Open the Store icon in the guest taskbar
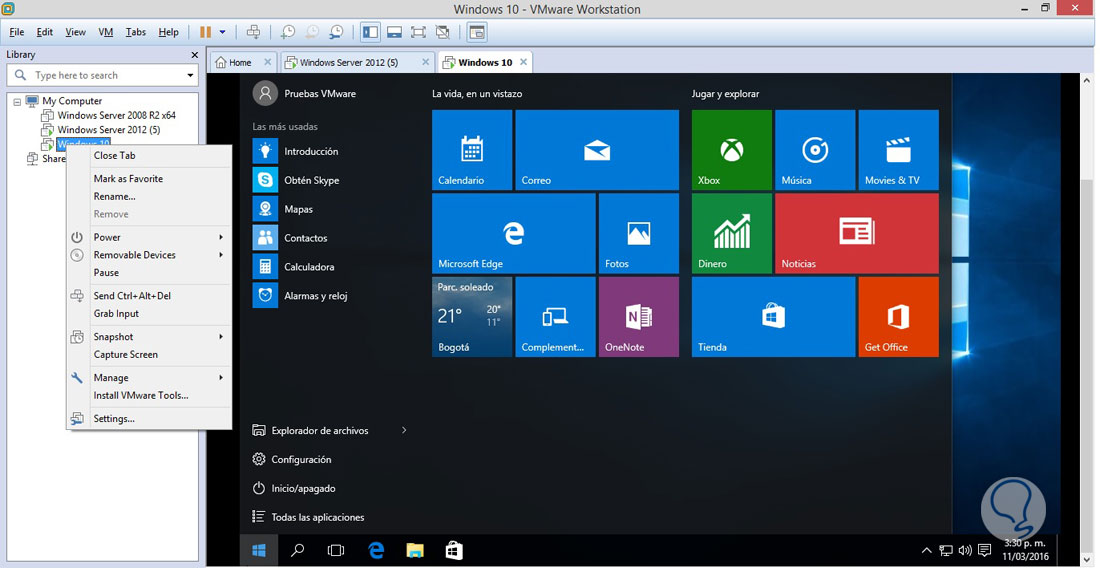 point(453,550)
